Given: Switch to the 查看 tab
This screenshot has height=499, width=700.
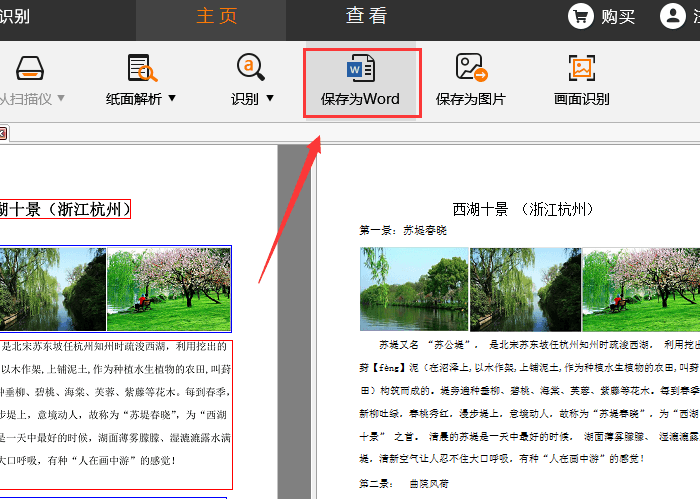Looking at the screenshot, I should [366, 16].
